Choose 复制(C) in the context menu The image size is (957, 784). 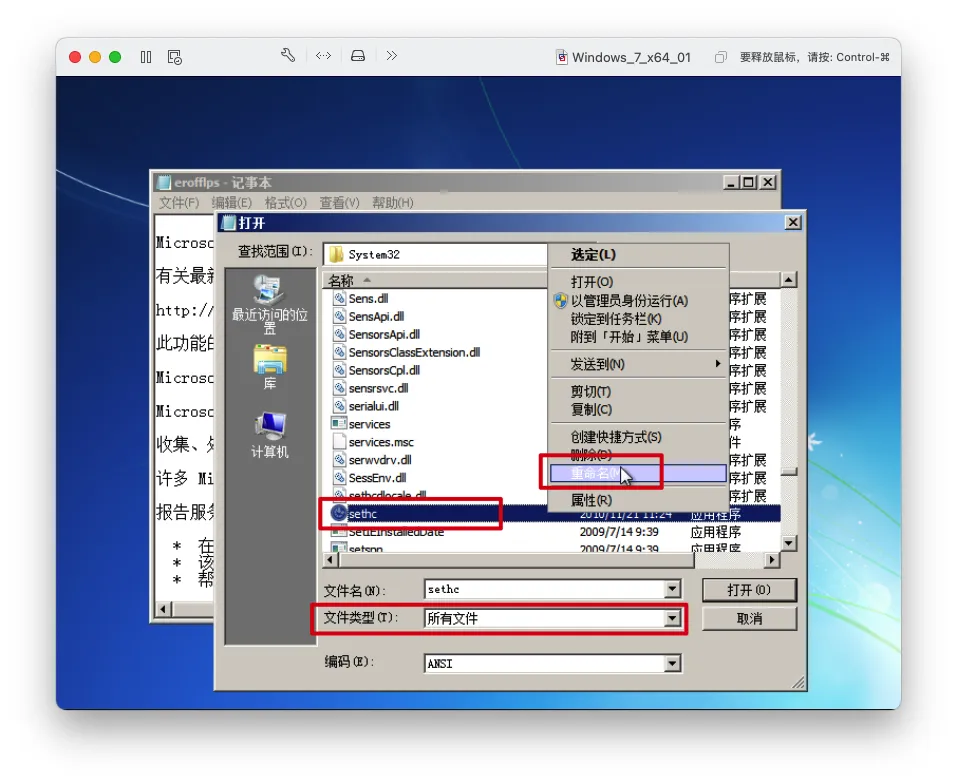pyautogui.click(x=638, y=409)
